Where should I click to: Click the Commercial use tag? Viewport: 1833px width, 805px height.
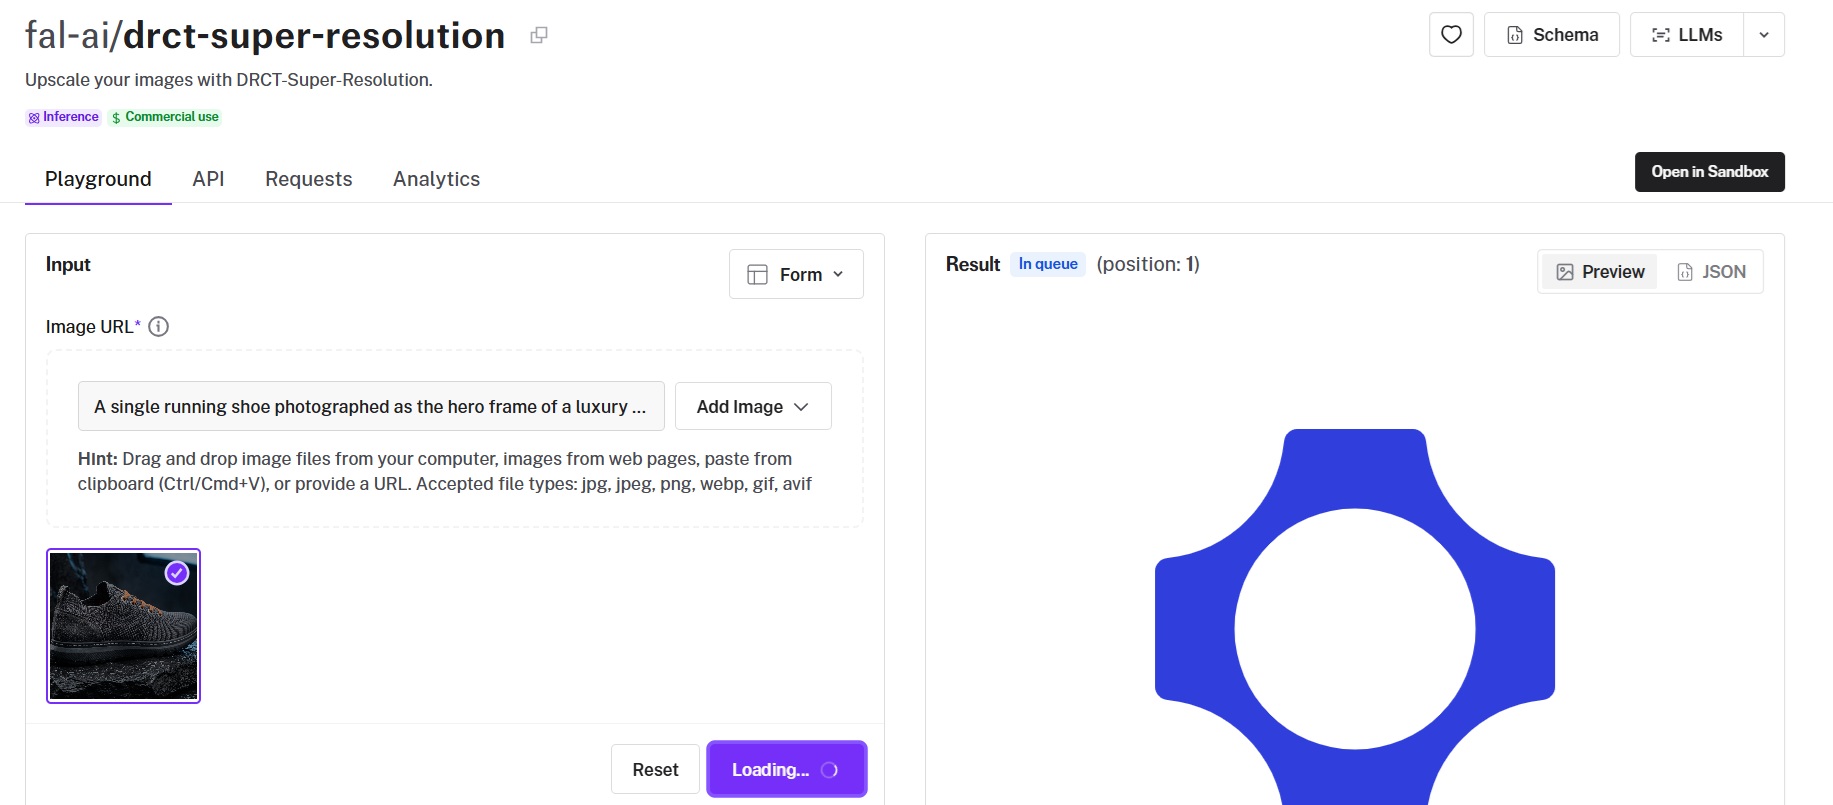click(165, 117)
